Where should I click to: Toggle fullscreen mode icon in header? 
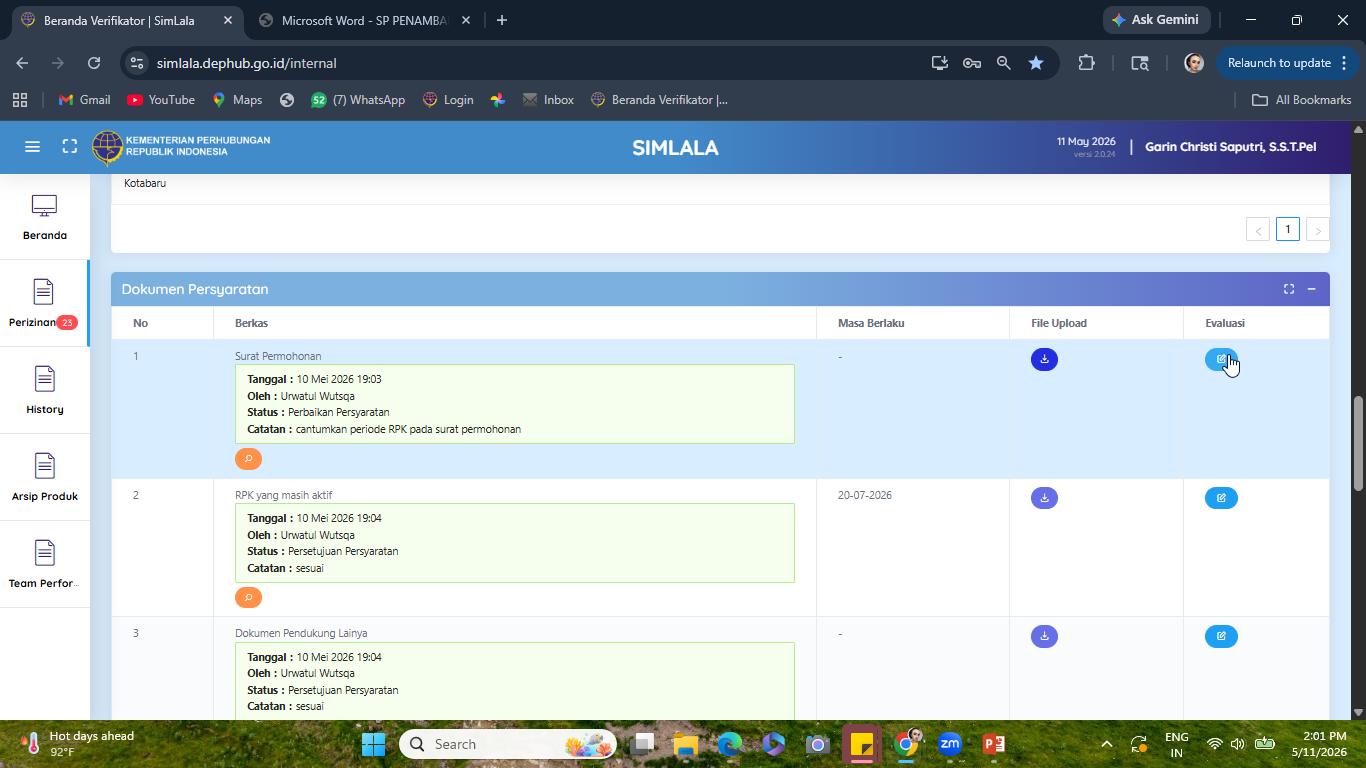pos(69,147)
